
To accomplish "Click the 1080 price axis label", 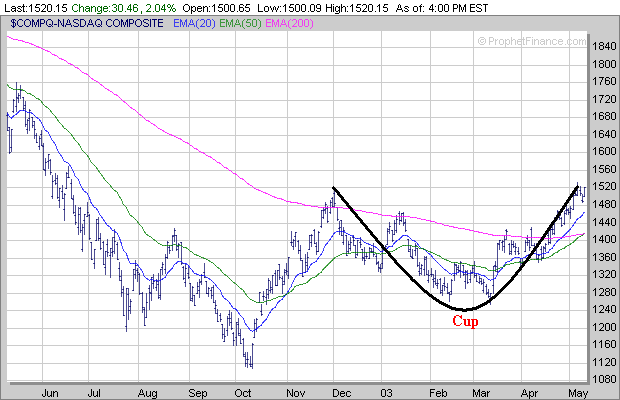I will click(604, 379).
